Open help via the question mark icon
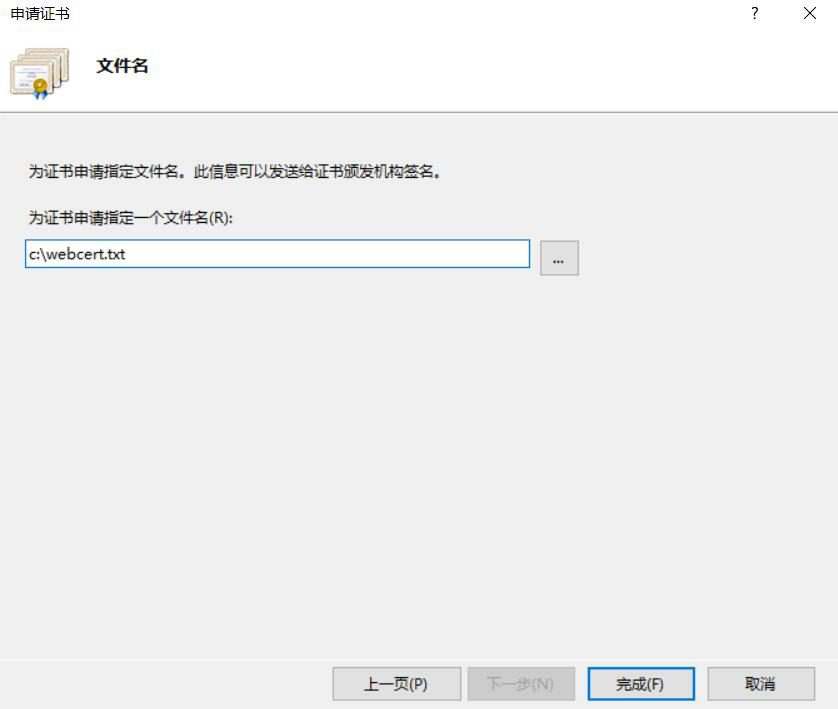Viewport: 838px width, 709px height. point(754,13)
